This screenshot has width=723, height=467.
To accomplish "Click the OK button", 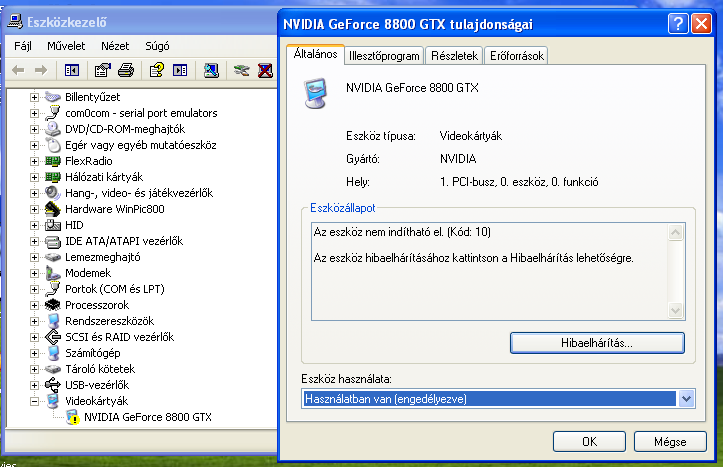I will click(589, 442).
